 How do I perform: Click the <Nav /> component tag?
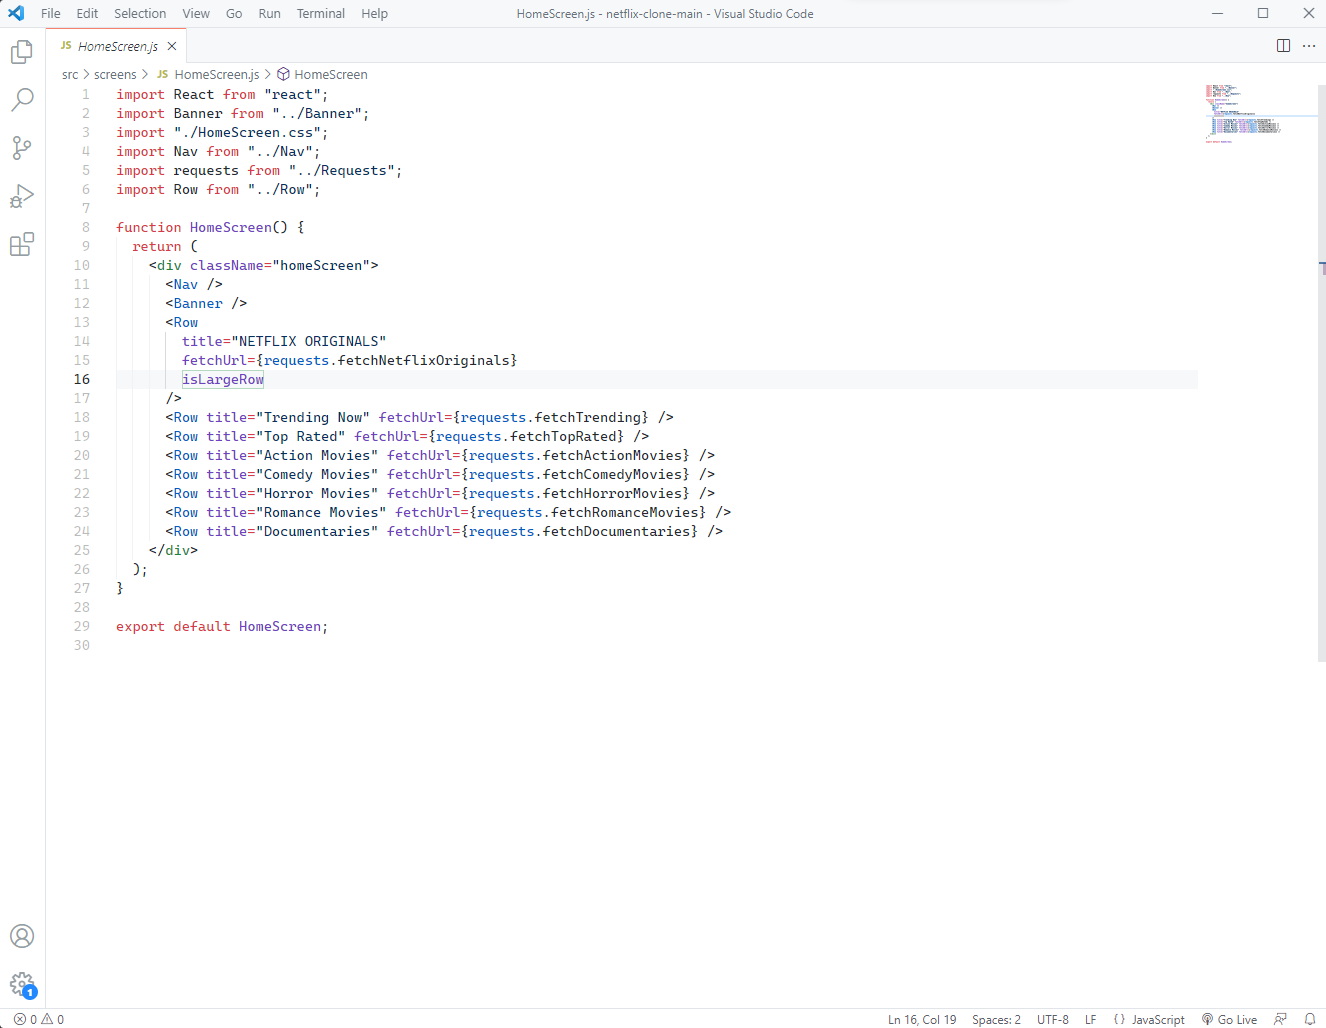click(x=194, y=284)
